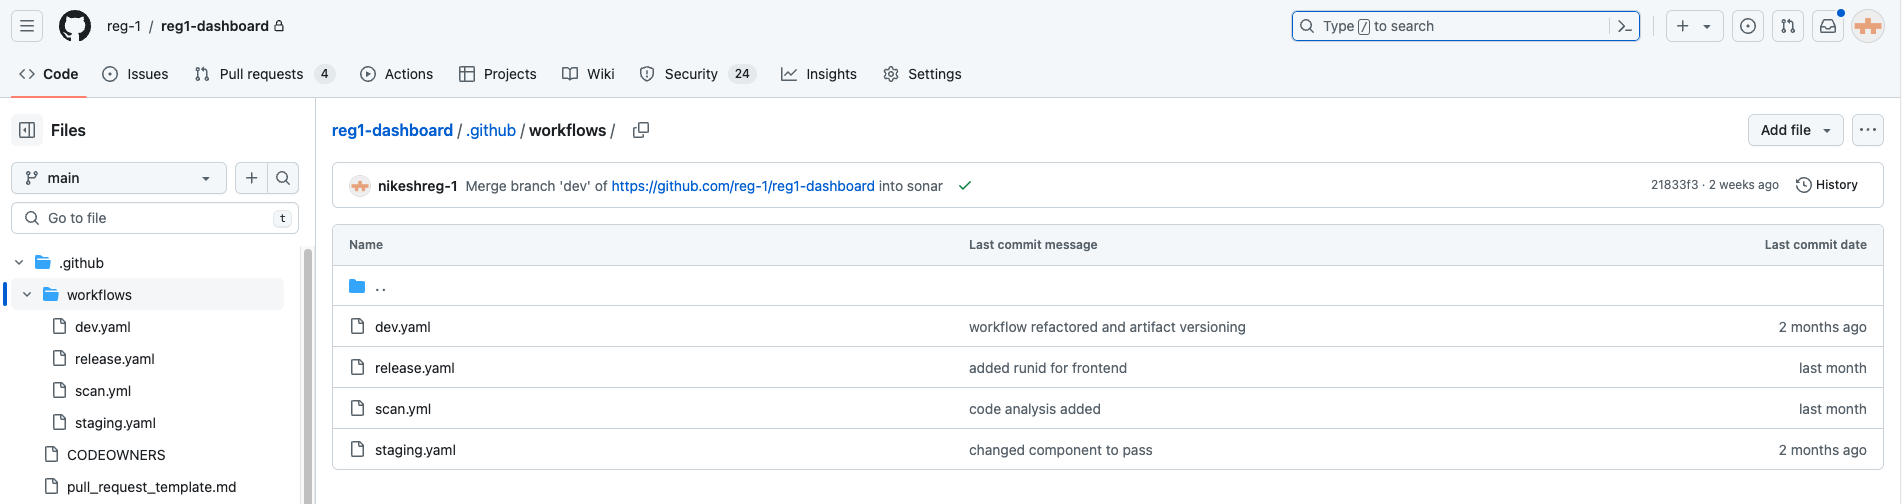
Task: Collapse the workflows folder in tree
Action: click(27, 295)
